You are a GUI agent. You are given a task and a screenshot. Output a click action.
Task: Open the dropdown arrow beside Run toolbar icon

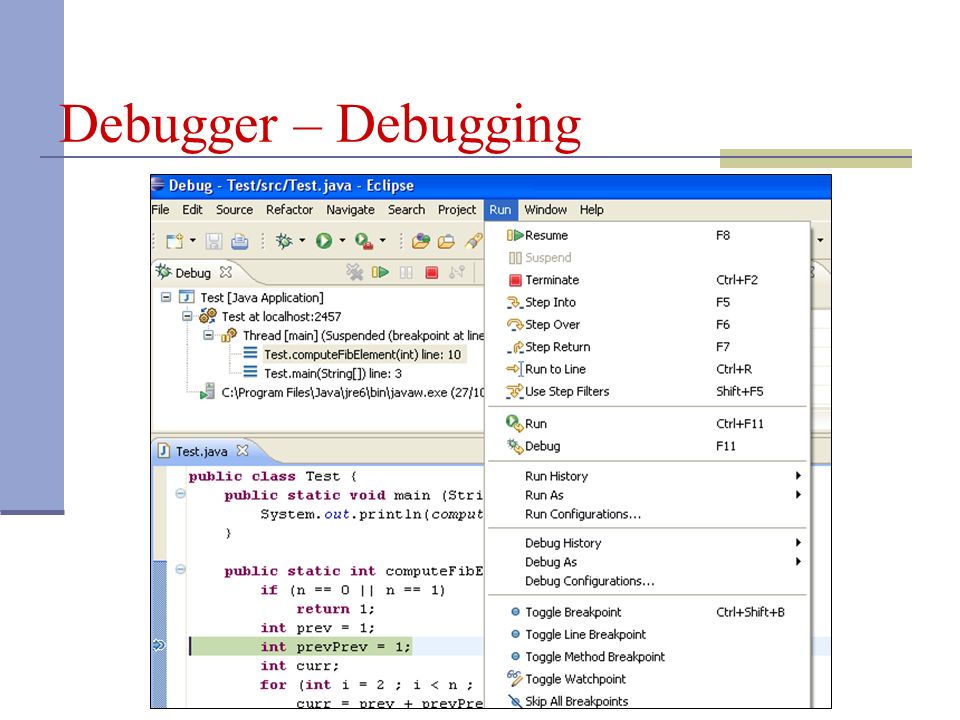pyautogui.click(x=342, y=241)
